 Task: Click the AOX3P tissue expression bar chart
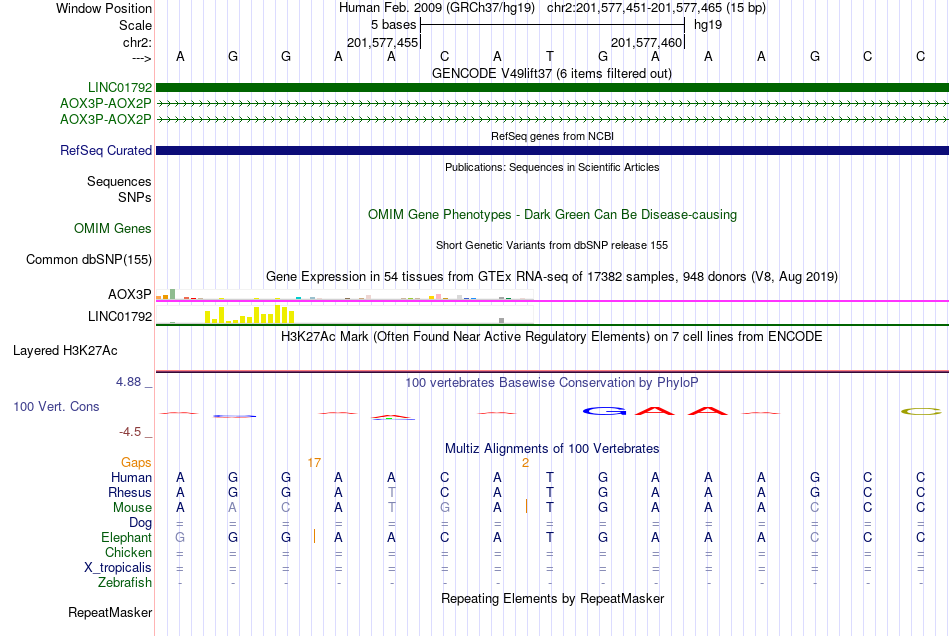pyautogui.click(x=344, y=295)
